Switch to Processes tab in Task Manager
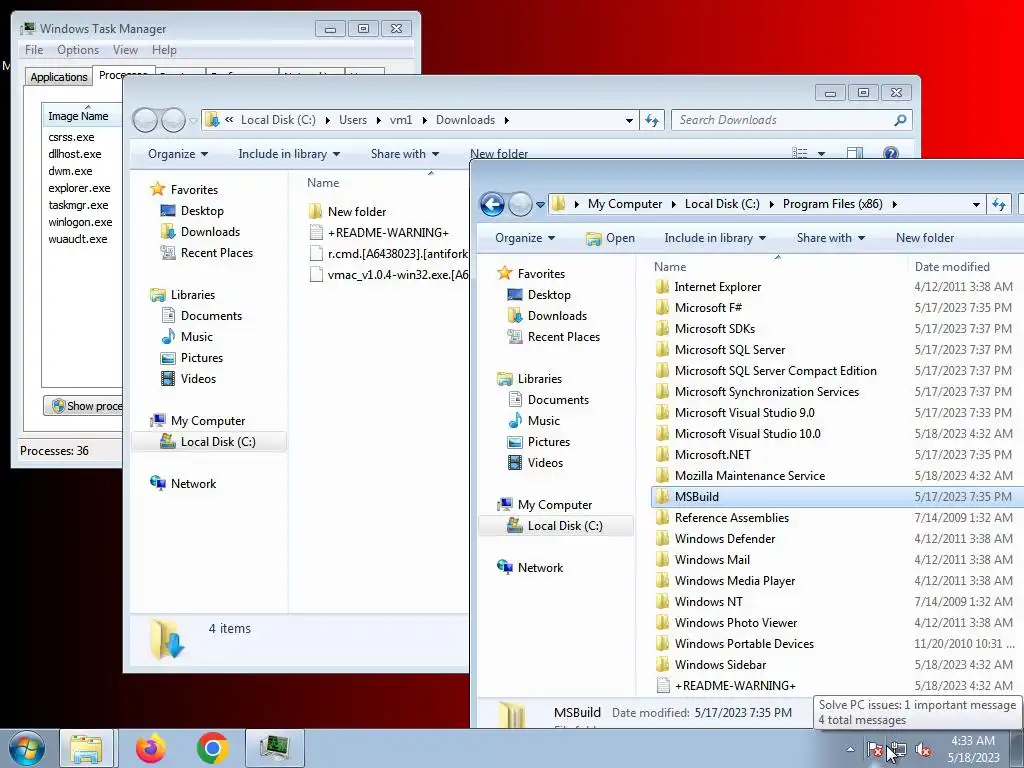The width and height of the screenshot is (1024, 768). point(123,75)
